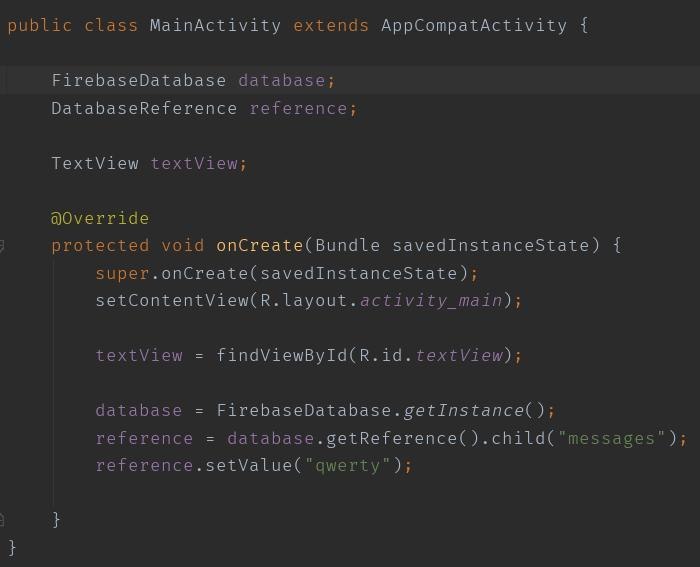
Task: Click the "protected" keyword
Action: (100, 246)
